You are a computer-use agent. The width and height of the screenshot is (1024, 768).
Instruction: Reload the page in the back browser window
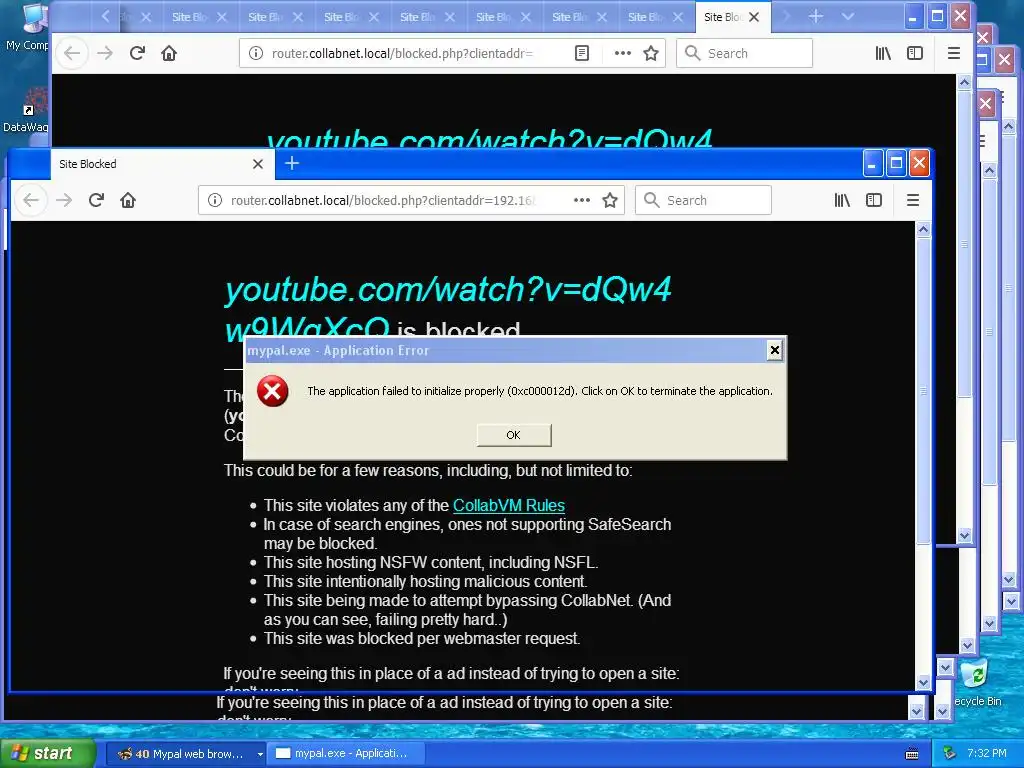[137, 53]
